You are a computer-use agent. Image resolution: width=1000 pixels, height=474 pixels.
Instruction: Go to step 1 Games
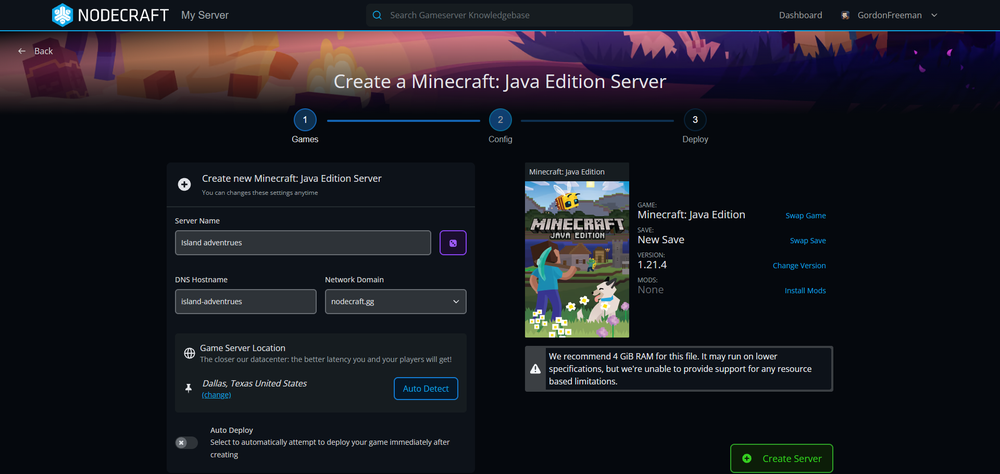click(305, 120)
